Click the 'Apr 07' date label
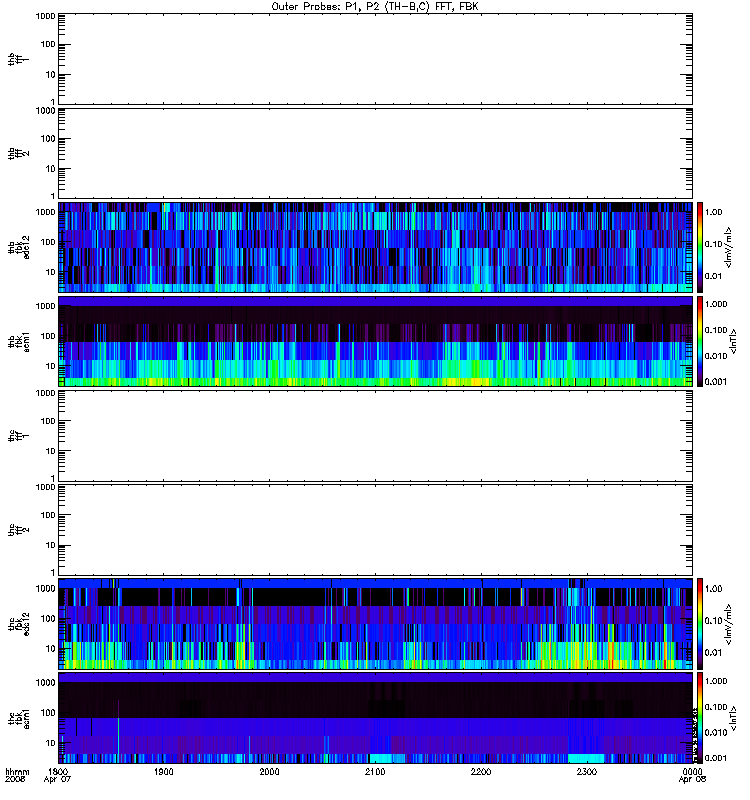 [58, 780]
